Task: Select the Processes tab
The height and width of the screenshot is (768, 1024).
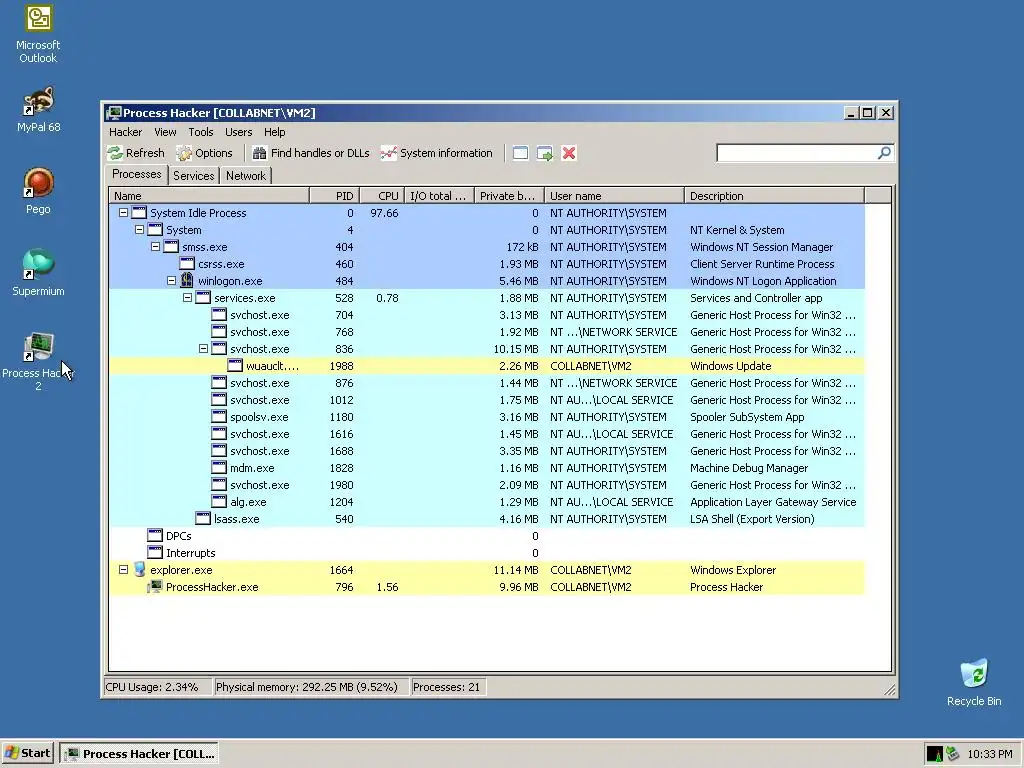Action: tap(136, 174)
